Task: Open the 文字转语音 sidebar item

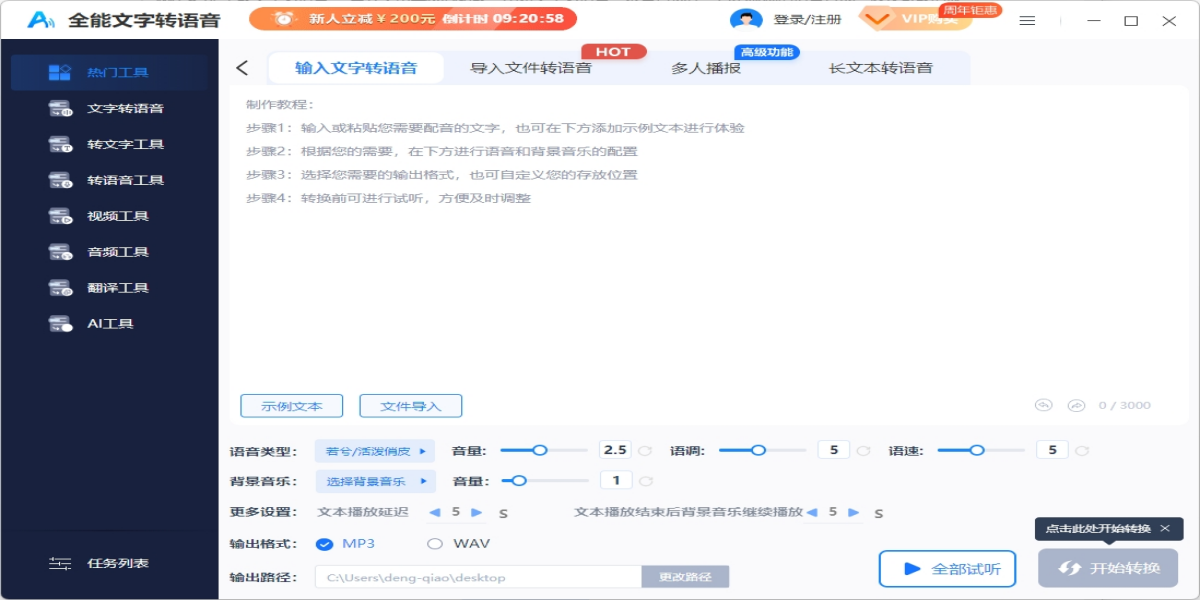Action: pos(109,108)
